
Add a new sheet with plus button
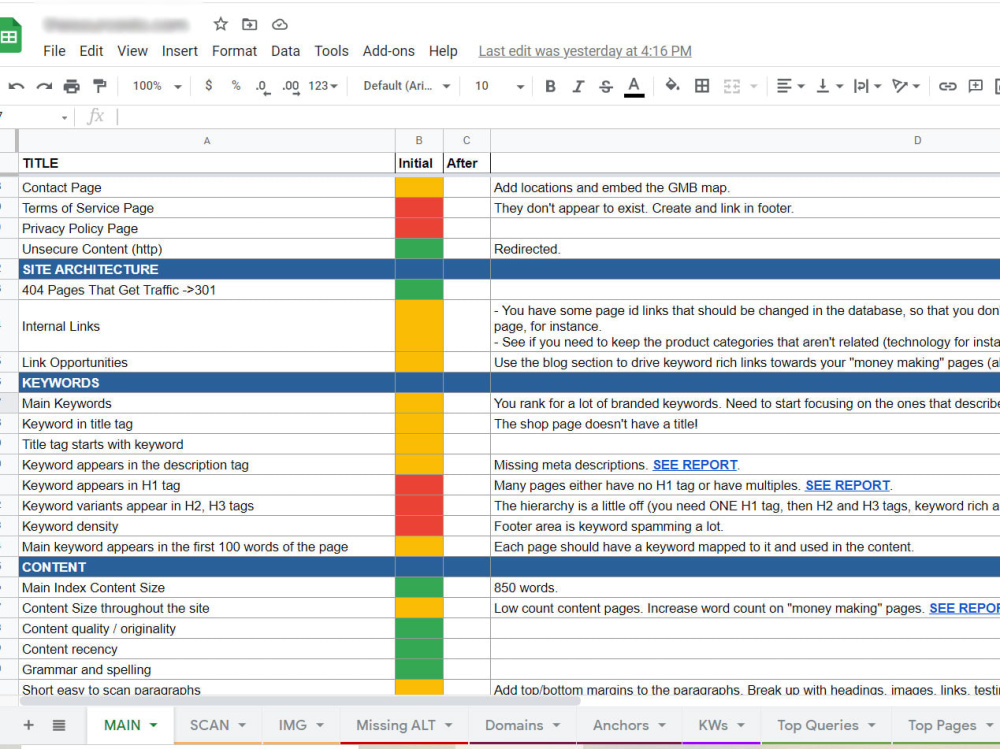click(x=28, y=725)
